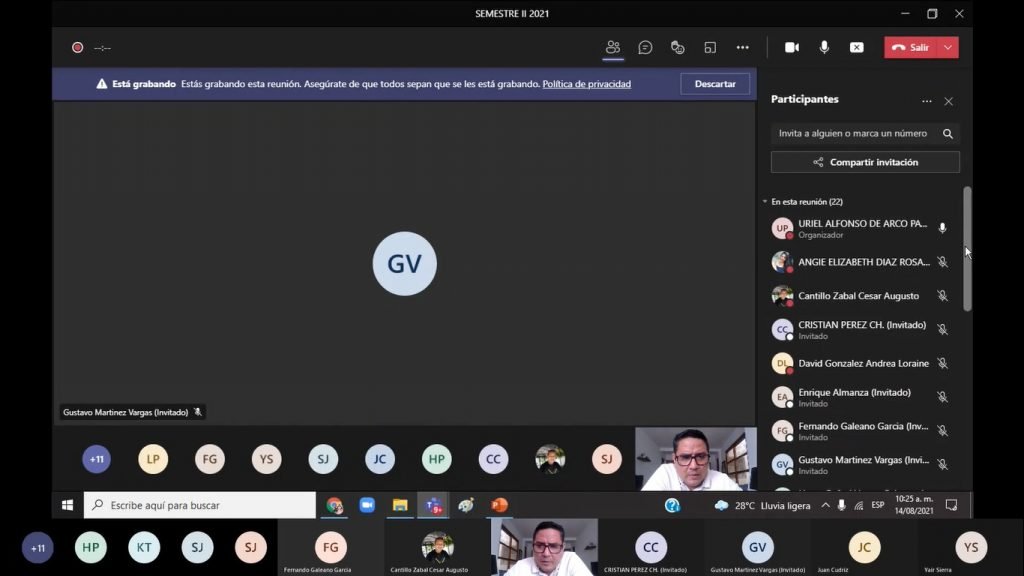
Task: Open PowerPoint from the Windows taskbar
Action: click(x=499, y=505)
